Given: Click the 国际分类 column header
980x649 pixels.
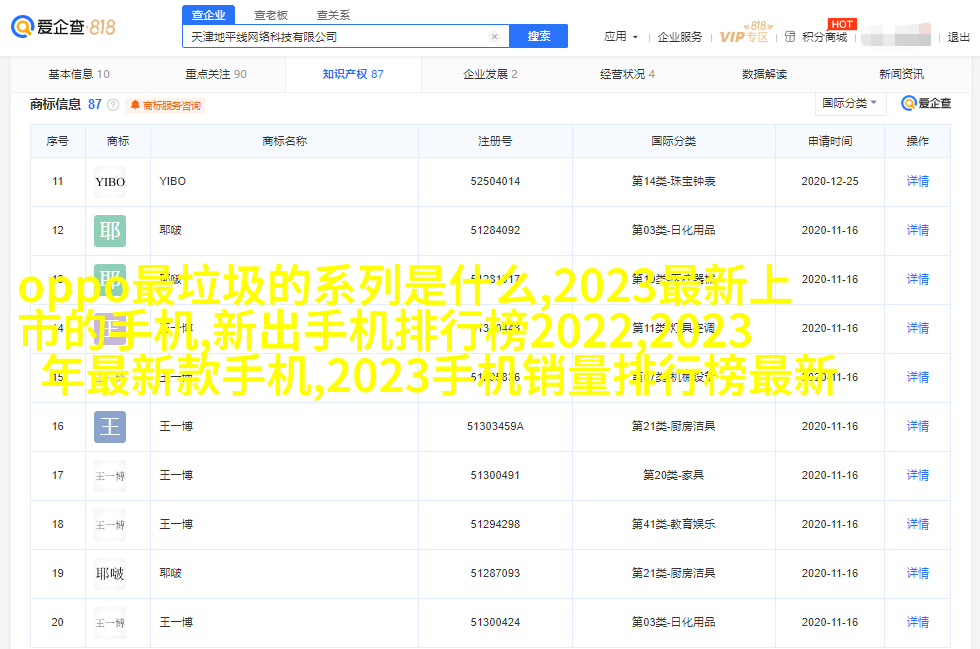Looking at the screenshot, I should click(674, 141).
